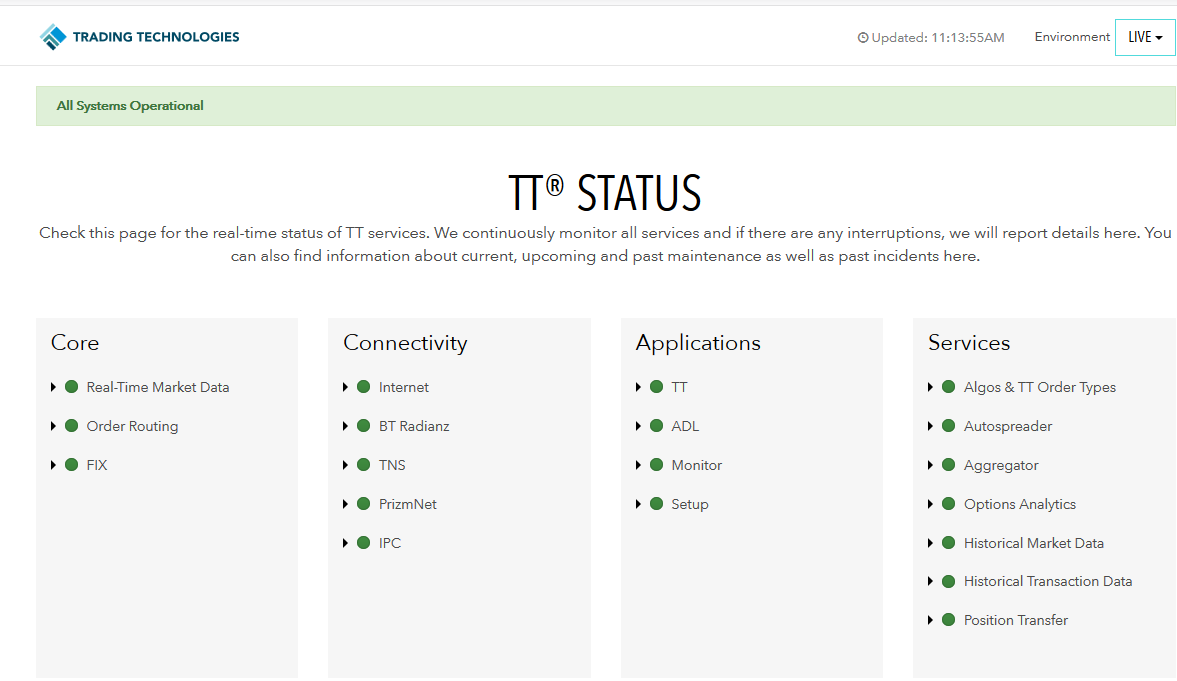Select the PrizmNet label
1177x681 pixels.
tap(408, 505)
